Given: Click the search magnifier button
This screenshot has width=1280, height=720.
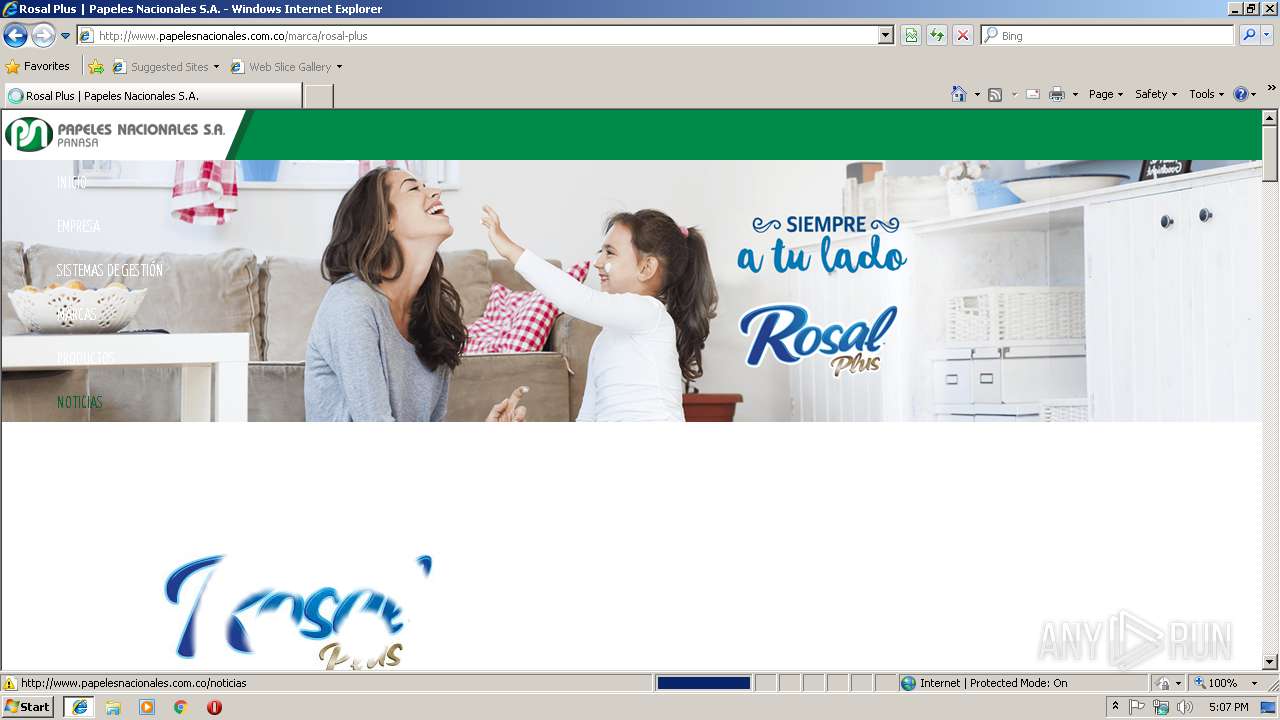Looking at the screenshot, I should tap(1249, 36).
